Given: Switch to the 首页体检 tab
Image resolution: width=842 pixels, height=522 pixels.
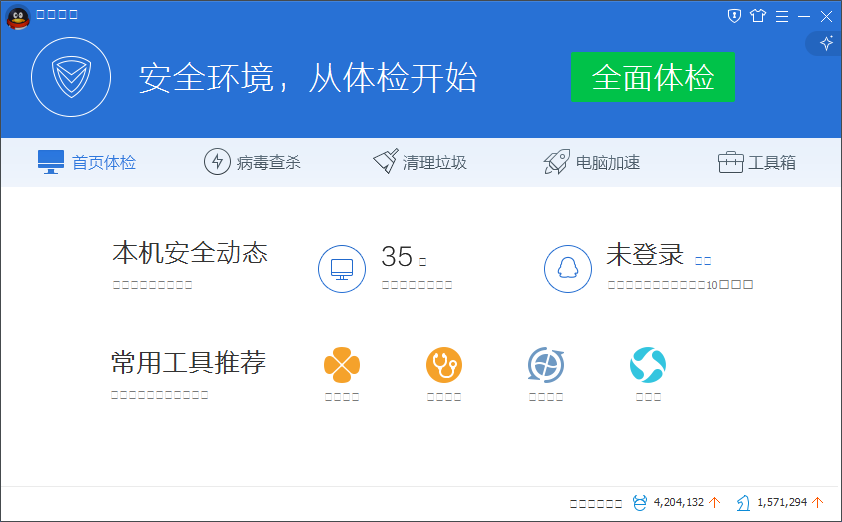Looking at the screenshot, I should pos(87,162).
